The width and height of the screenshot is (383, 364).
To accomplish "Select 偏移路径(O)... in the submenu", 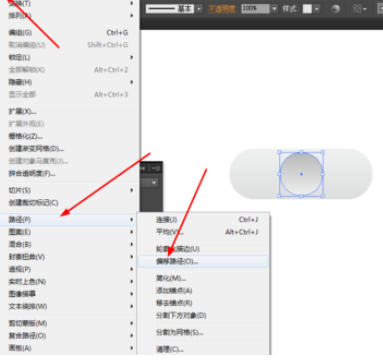I will click(203, 261).
